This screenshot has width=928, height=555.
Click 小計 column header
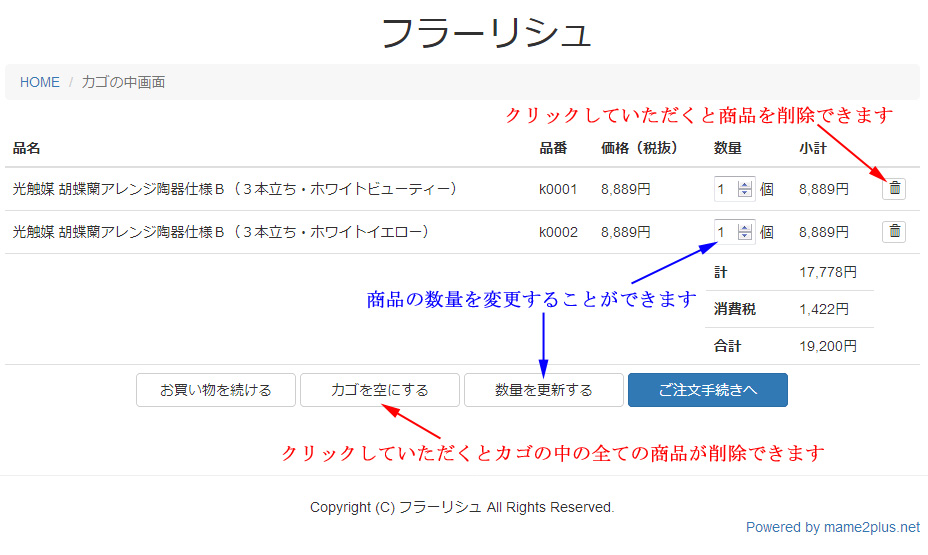click(x=813, y=149)
